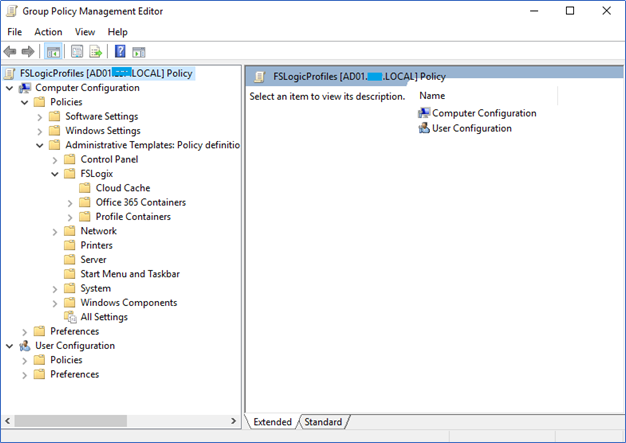Click the Forward arrow toolbar icon
Image resolution: width=626 pixels, height=443 pixels.
tap(28, 51)
